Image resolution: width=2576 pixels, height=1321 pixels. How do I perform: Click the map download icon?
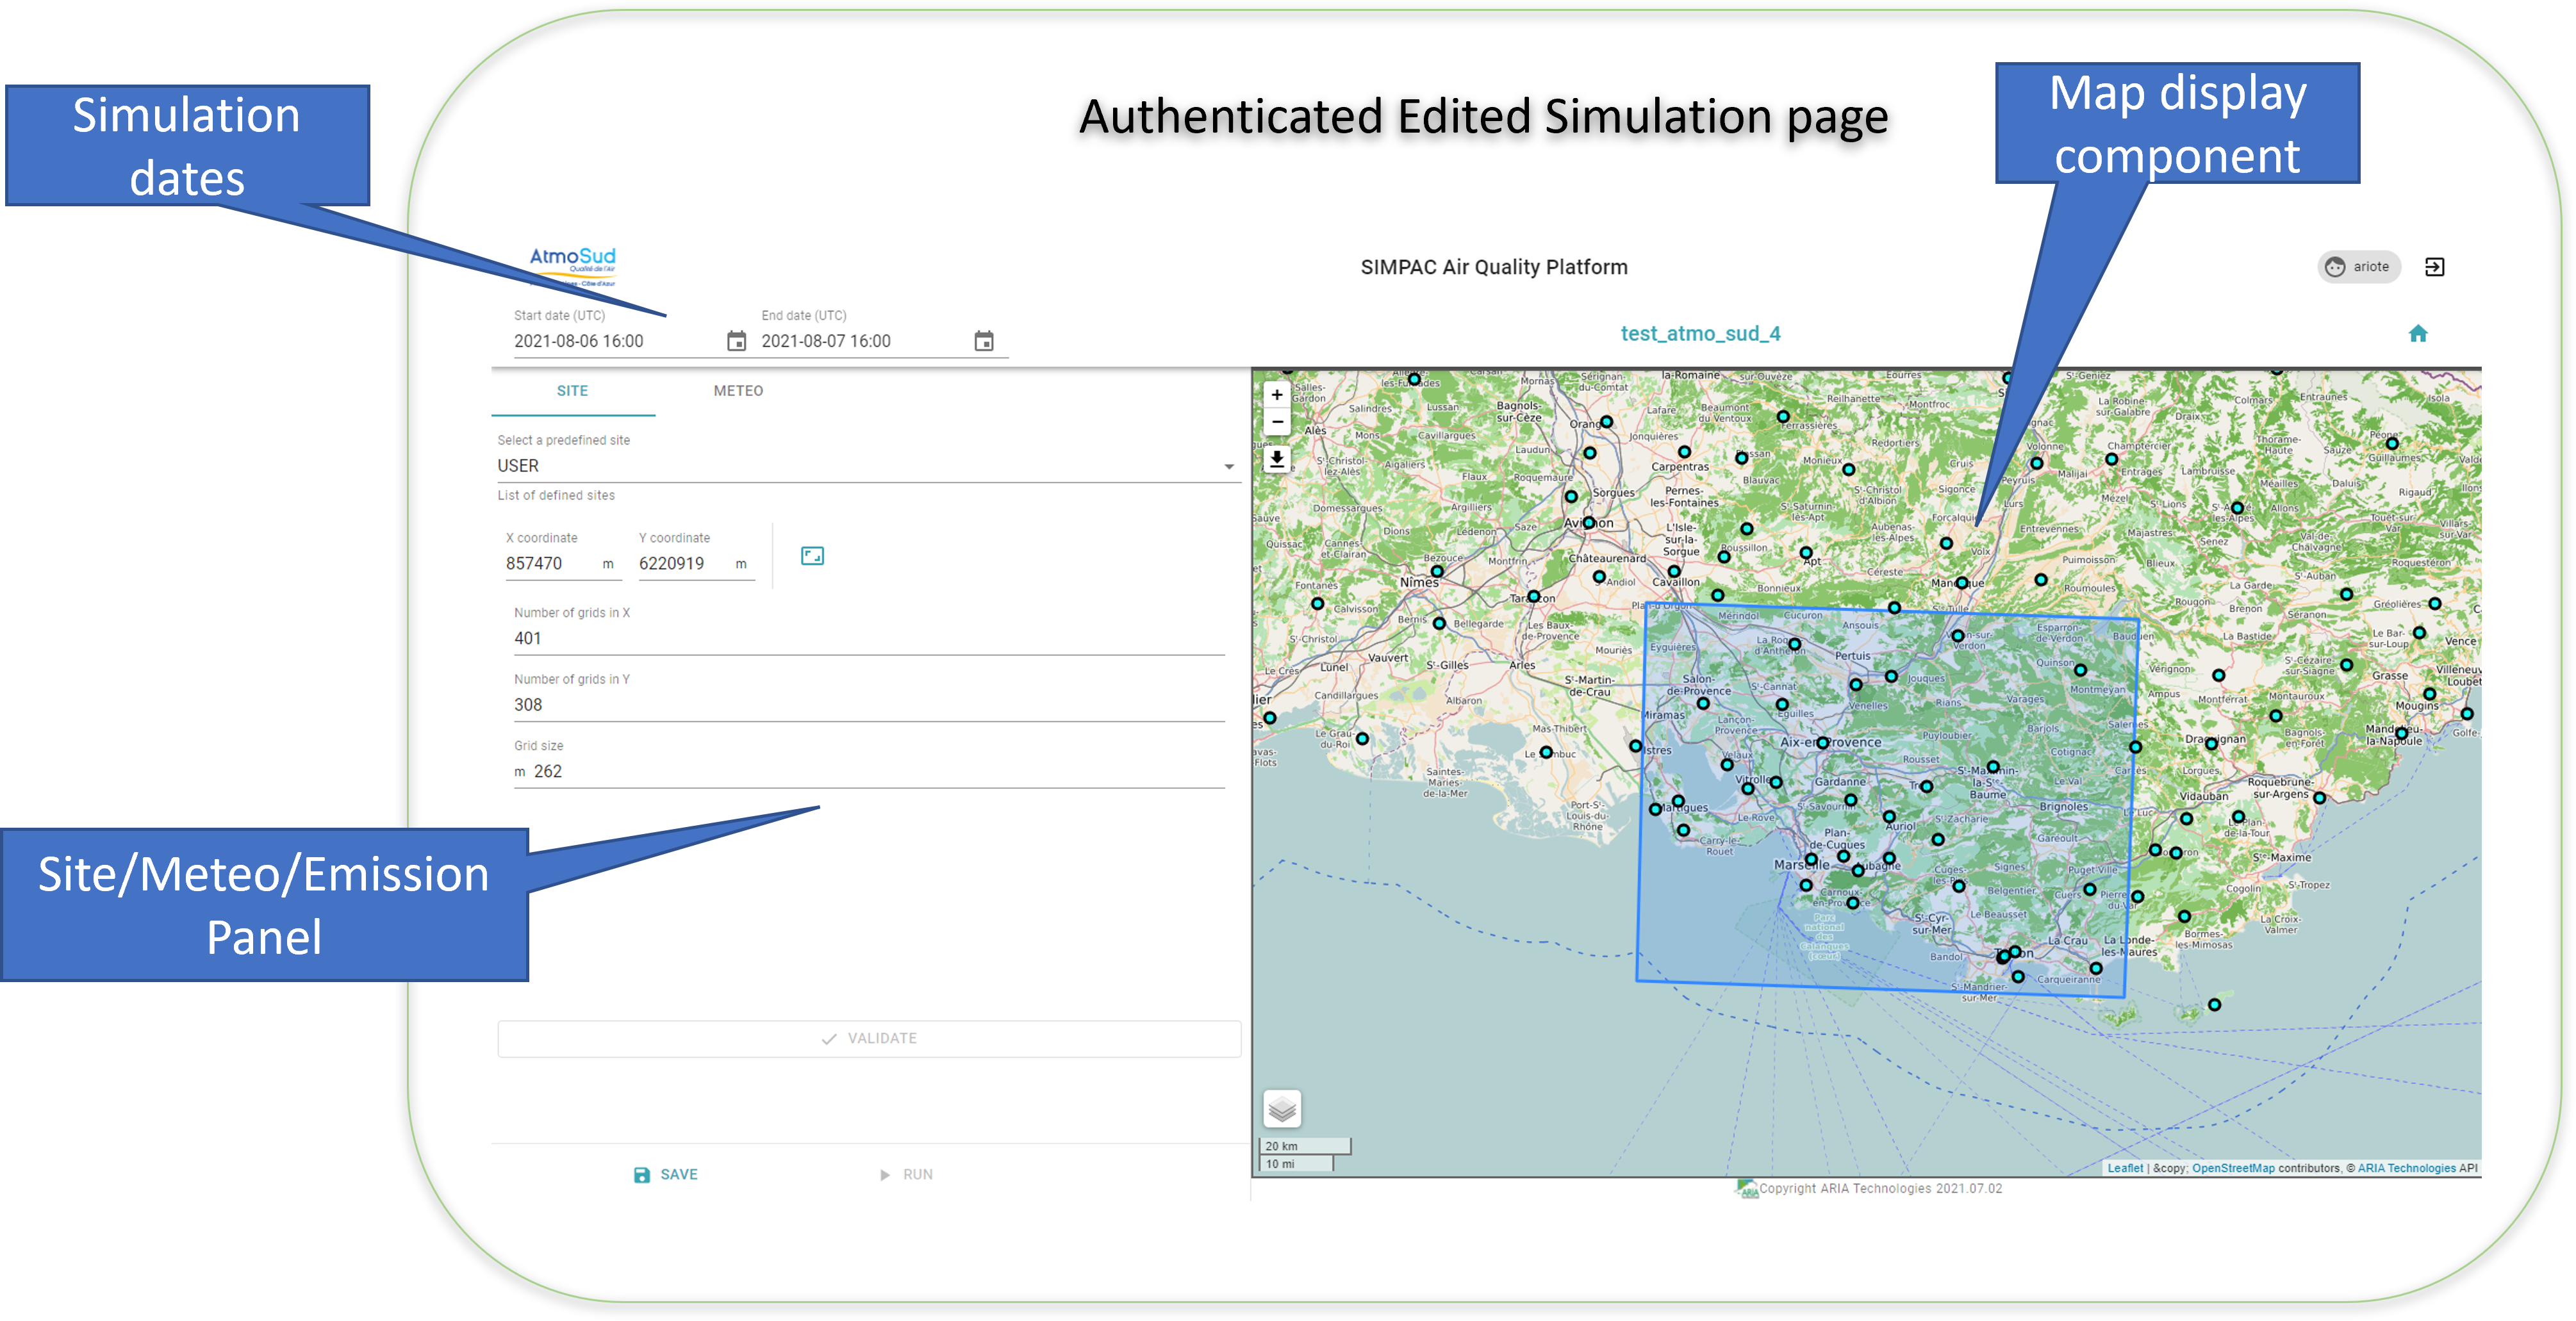click(x=1277, y=459)
